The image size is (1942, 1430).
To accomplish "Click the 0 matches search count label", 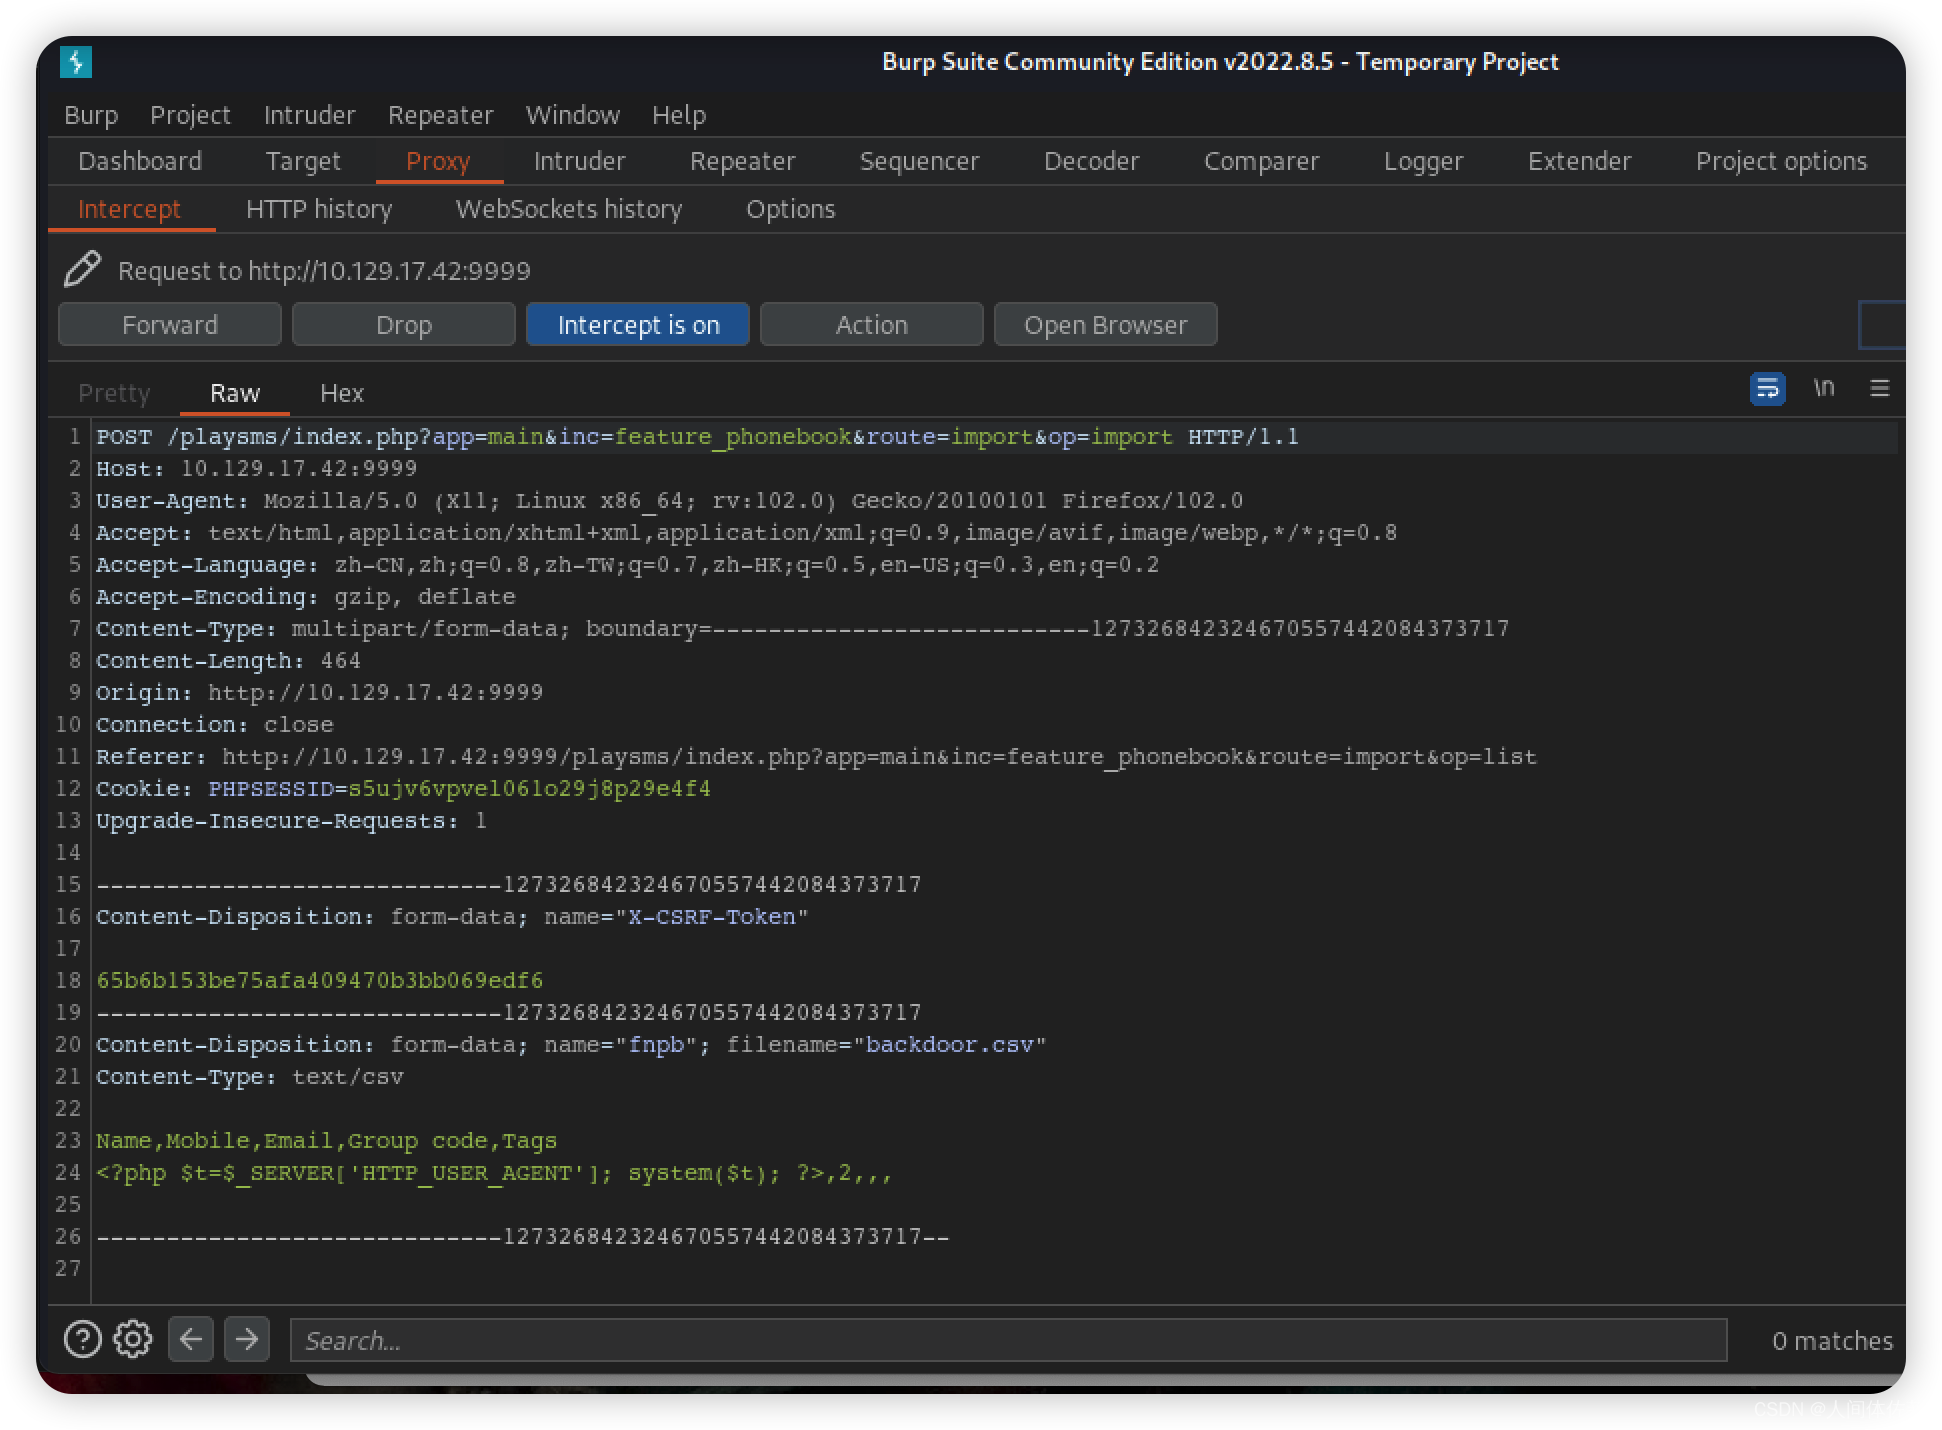I will pyautogui.click(x=1832, y=1340).
